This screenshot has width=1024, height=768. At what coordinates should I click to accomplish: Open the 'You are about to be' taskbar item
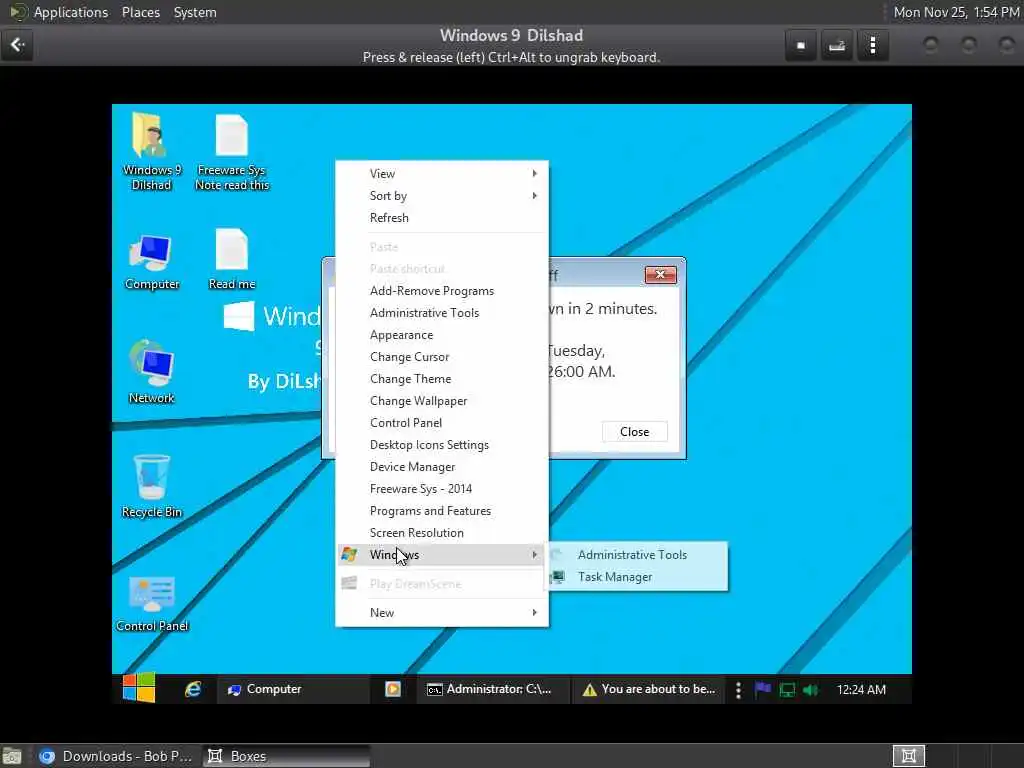[648, 689]
